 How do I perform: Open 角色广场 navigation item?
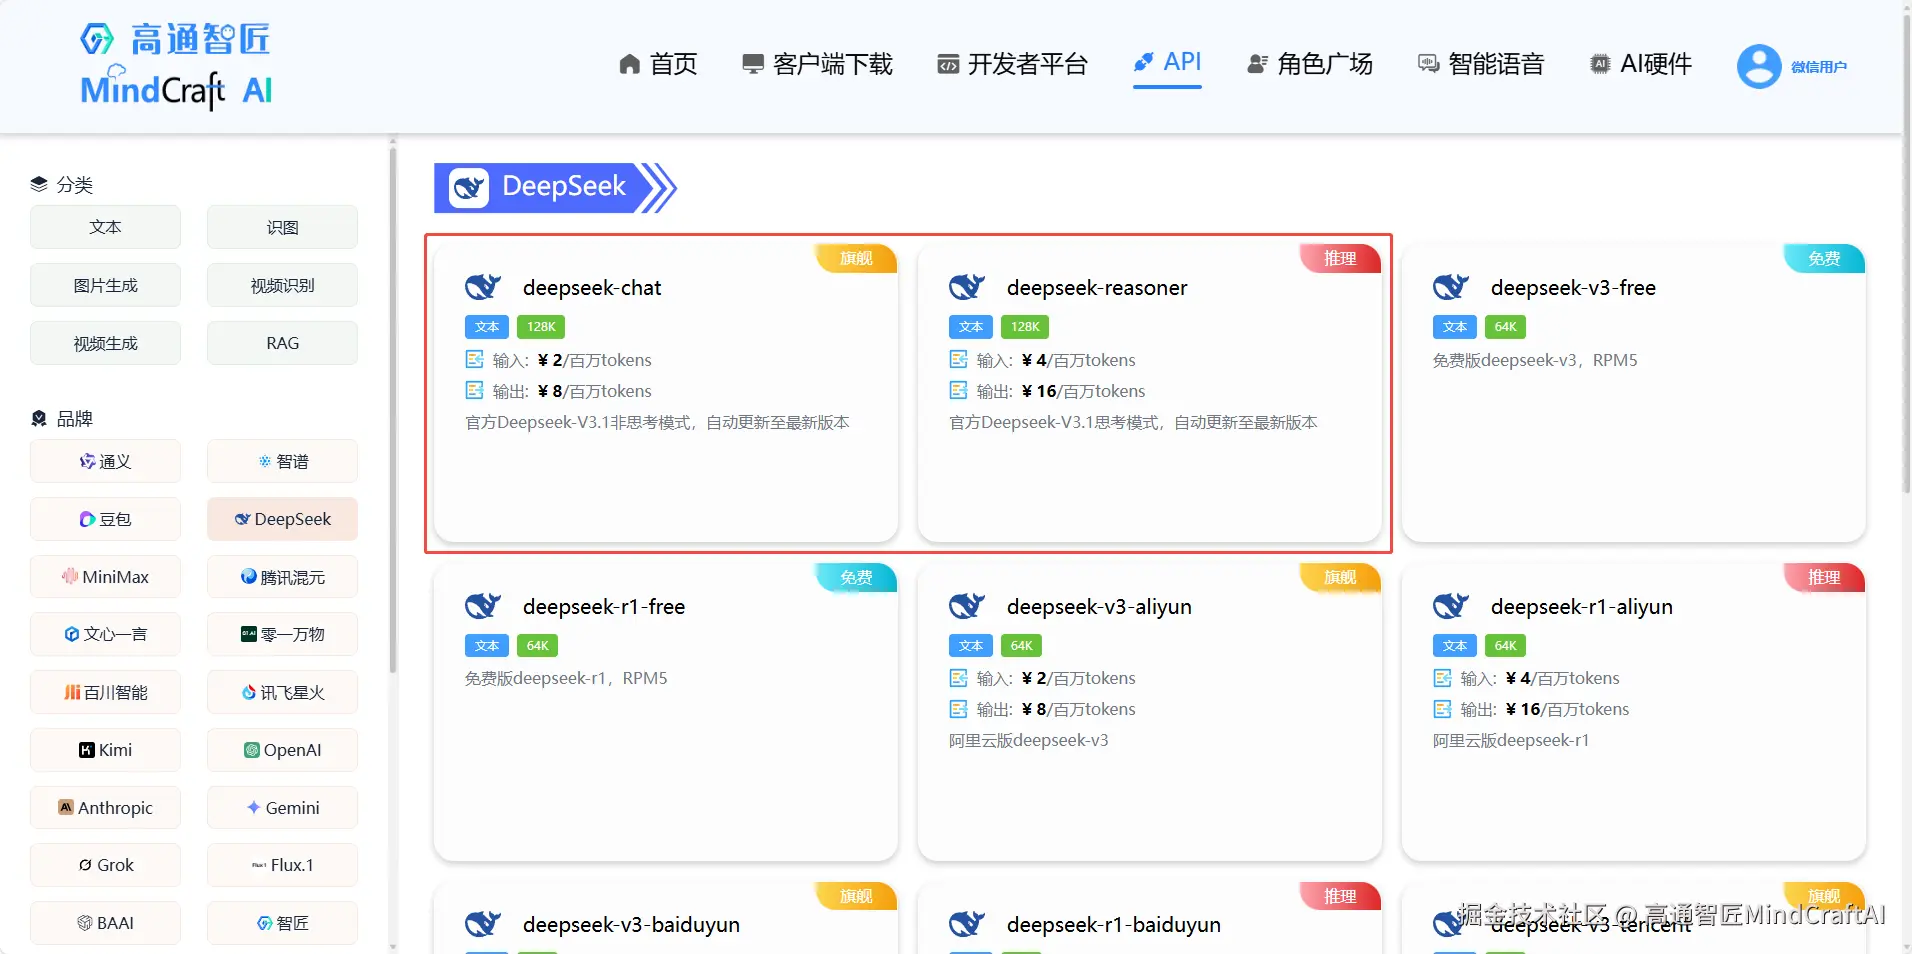[x=1309, y=64]
